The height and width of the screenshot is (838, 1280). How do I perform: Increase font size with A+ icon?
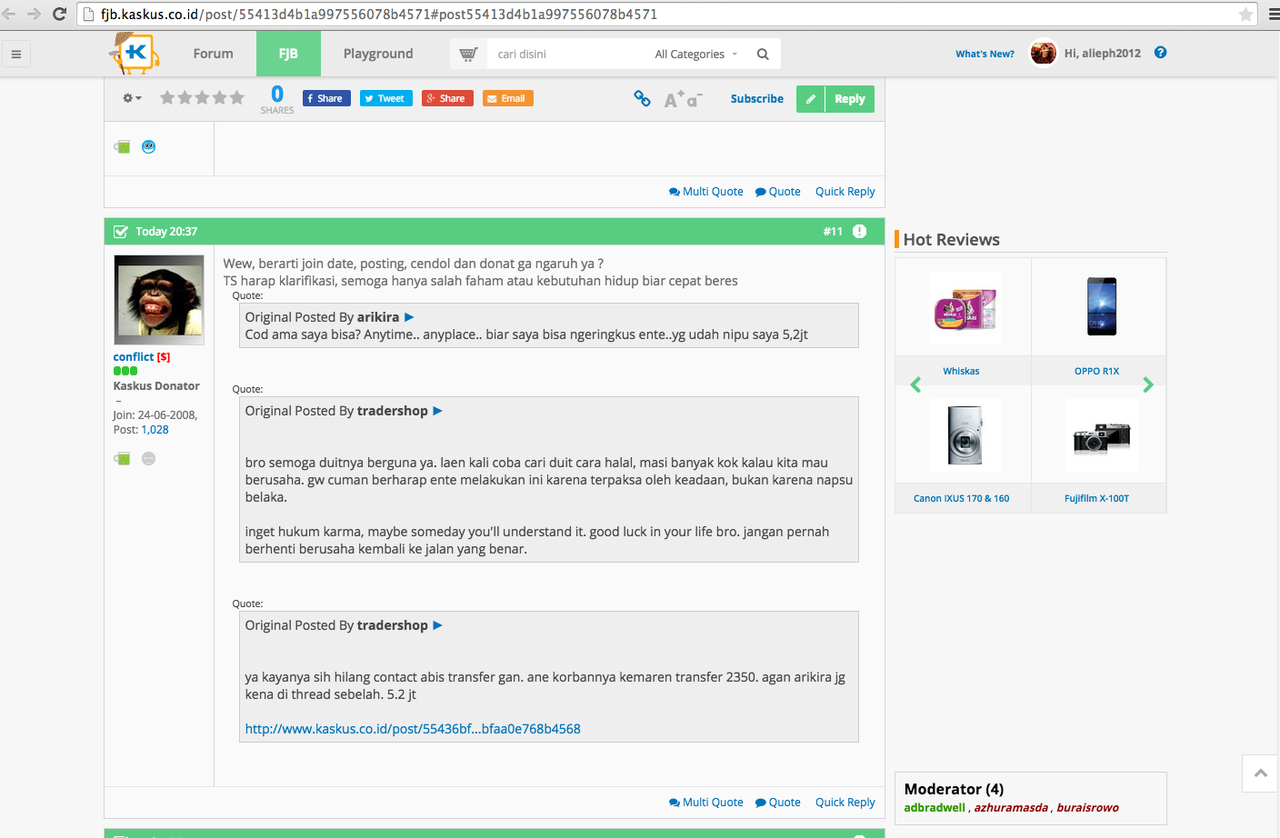click(675, 98)
